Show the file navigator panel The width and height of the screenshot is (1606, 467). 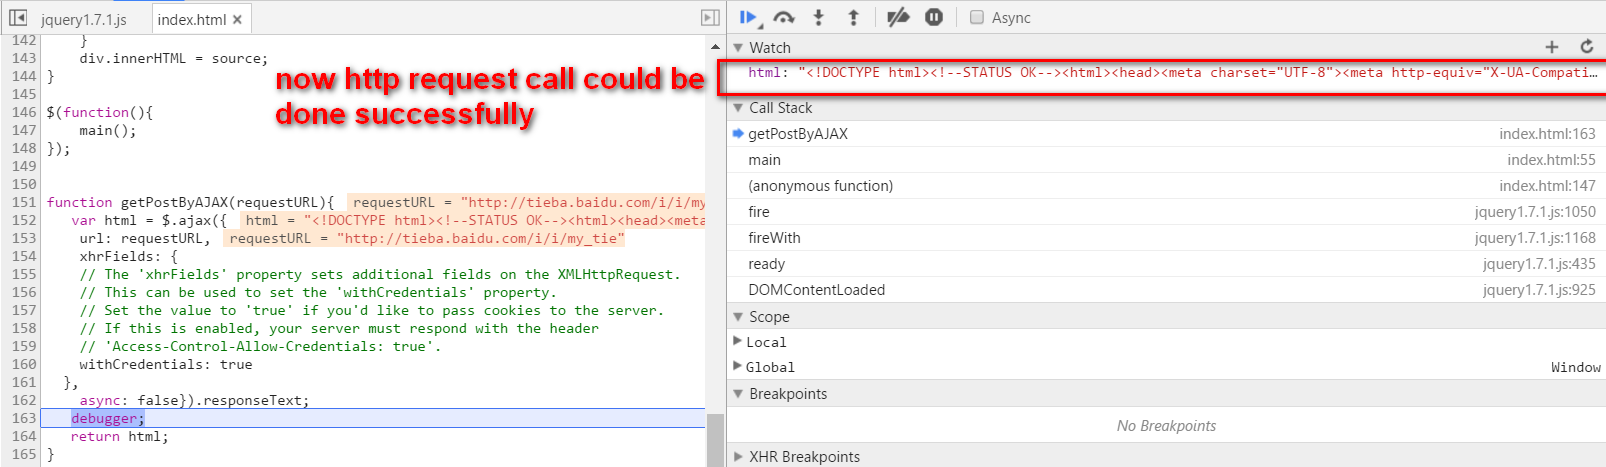pos(17,18)
